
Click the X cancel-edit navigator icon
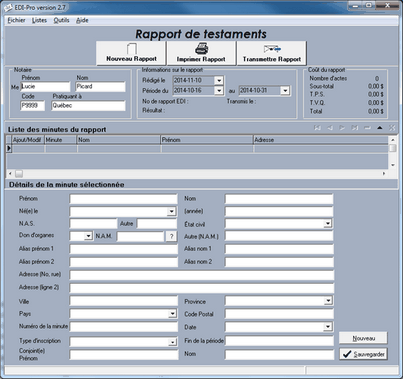coord(392,128)
